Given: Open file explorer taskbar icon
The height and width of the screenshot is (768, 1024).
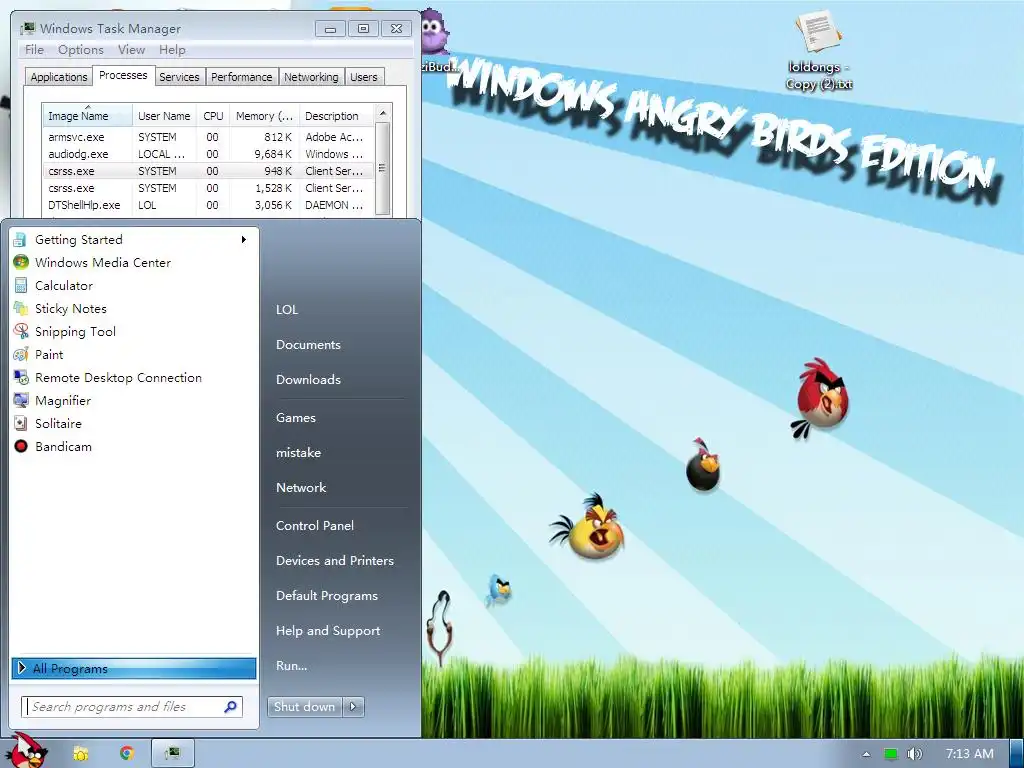Looking at the screenshot, I should click(x=81, y=754).
